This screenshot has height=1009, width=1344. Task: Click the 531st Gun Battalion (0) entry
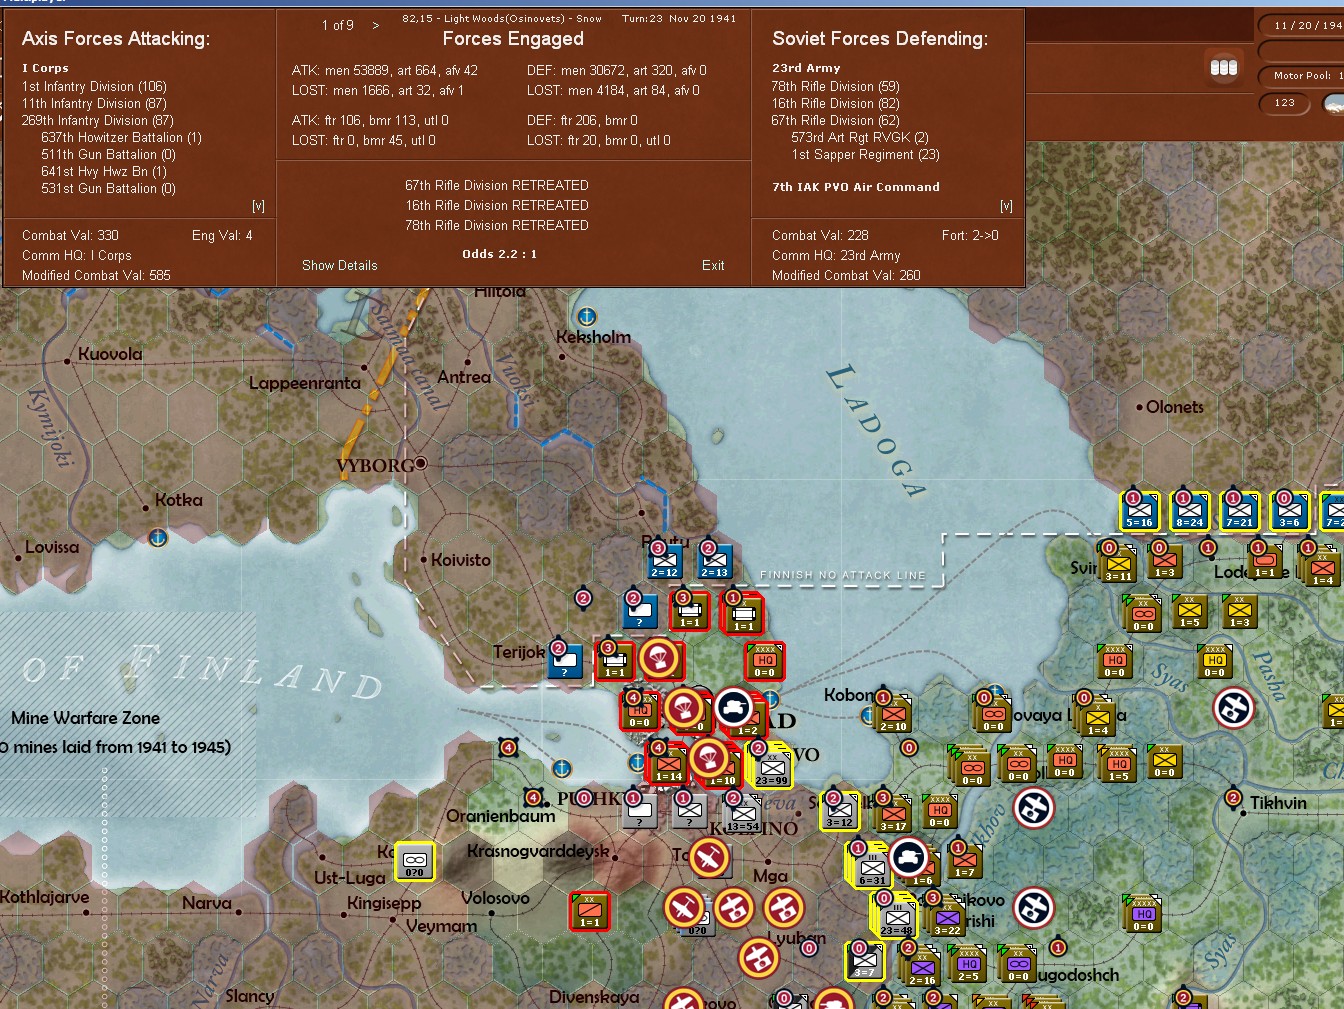click(x=108, y=189)
